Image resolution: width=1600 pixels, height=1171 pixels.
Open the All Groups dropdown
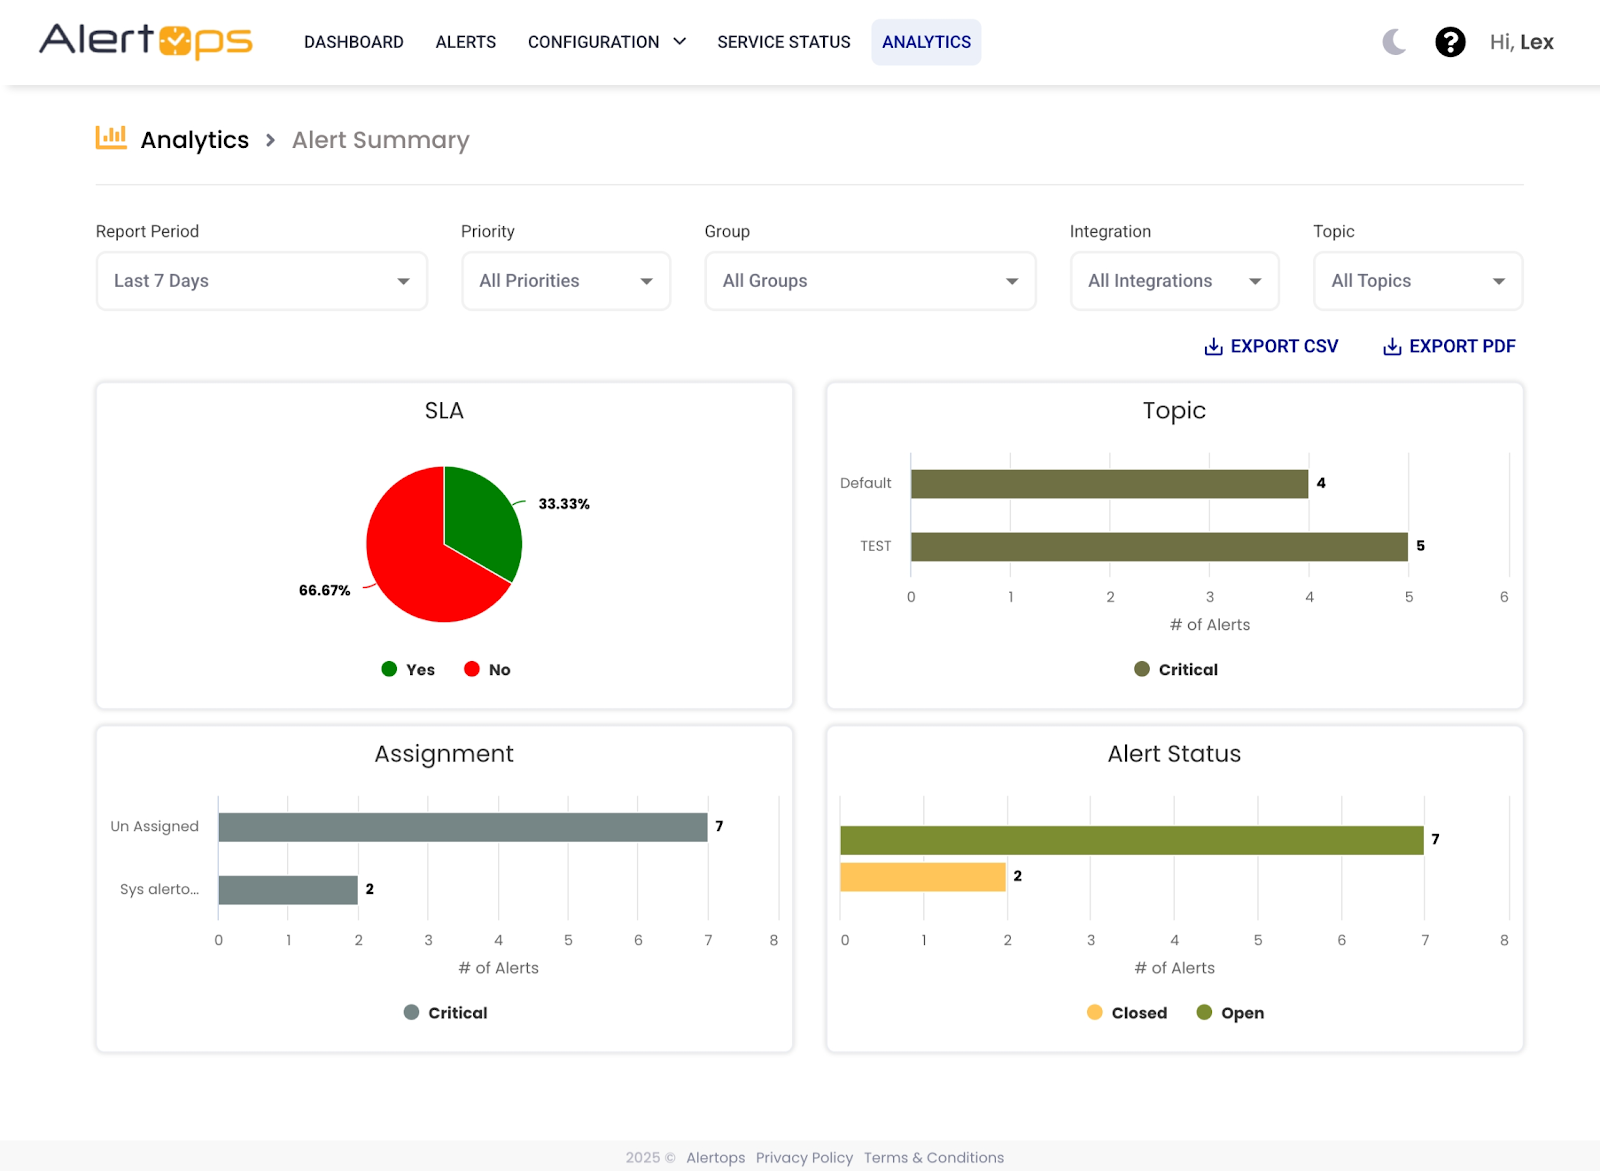point(870,281)
